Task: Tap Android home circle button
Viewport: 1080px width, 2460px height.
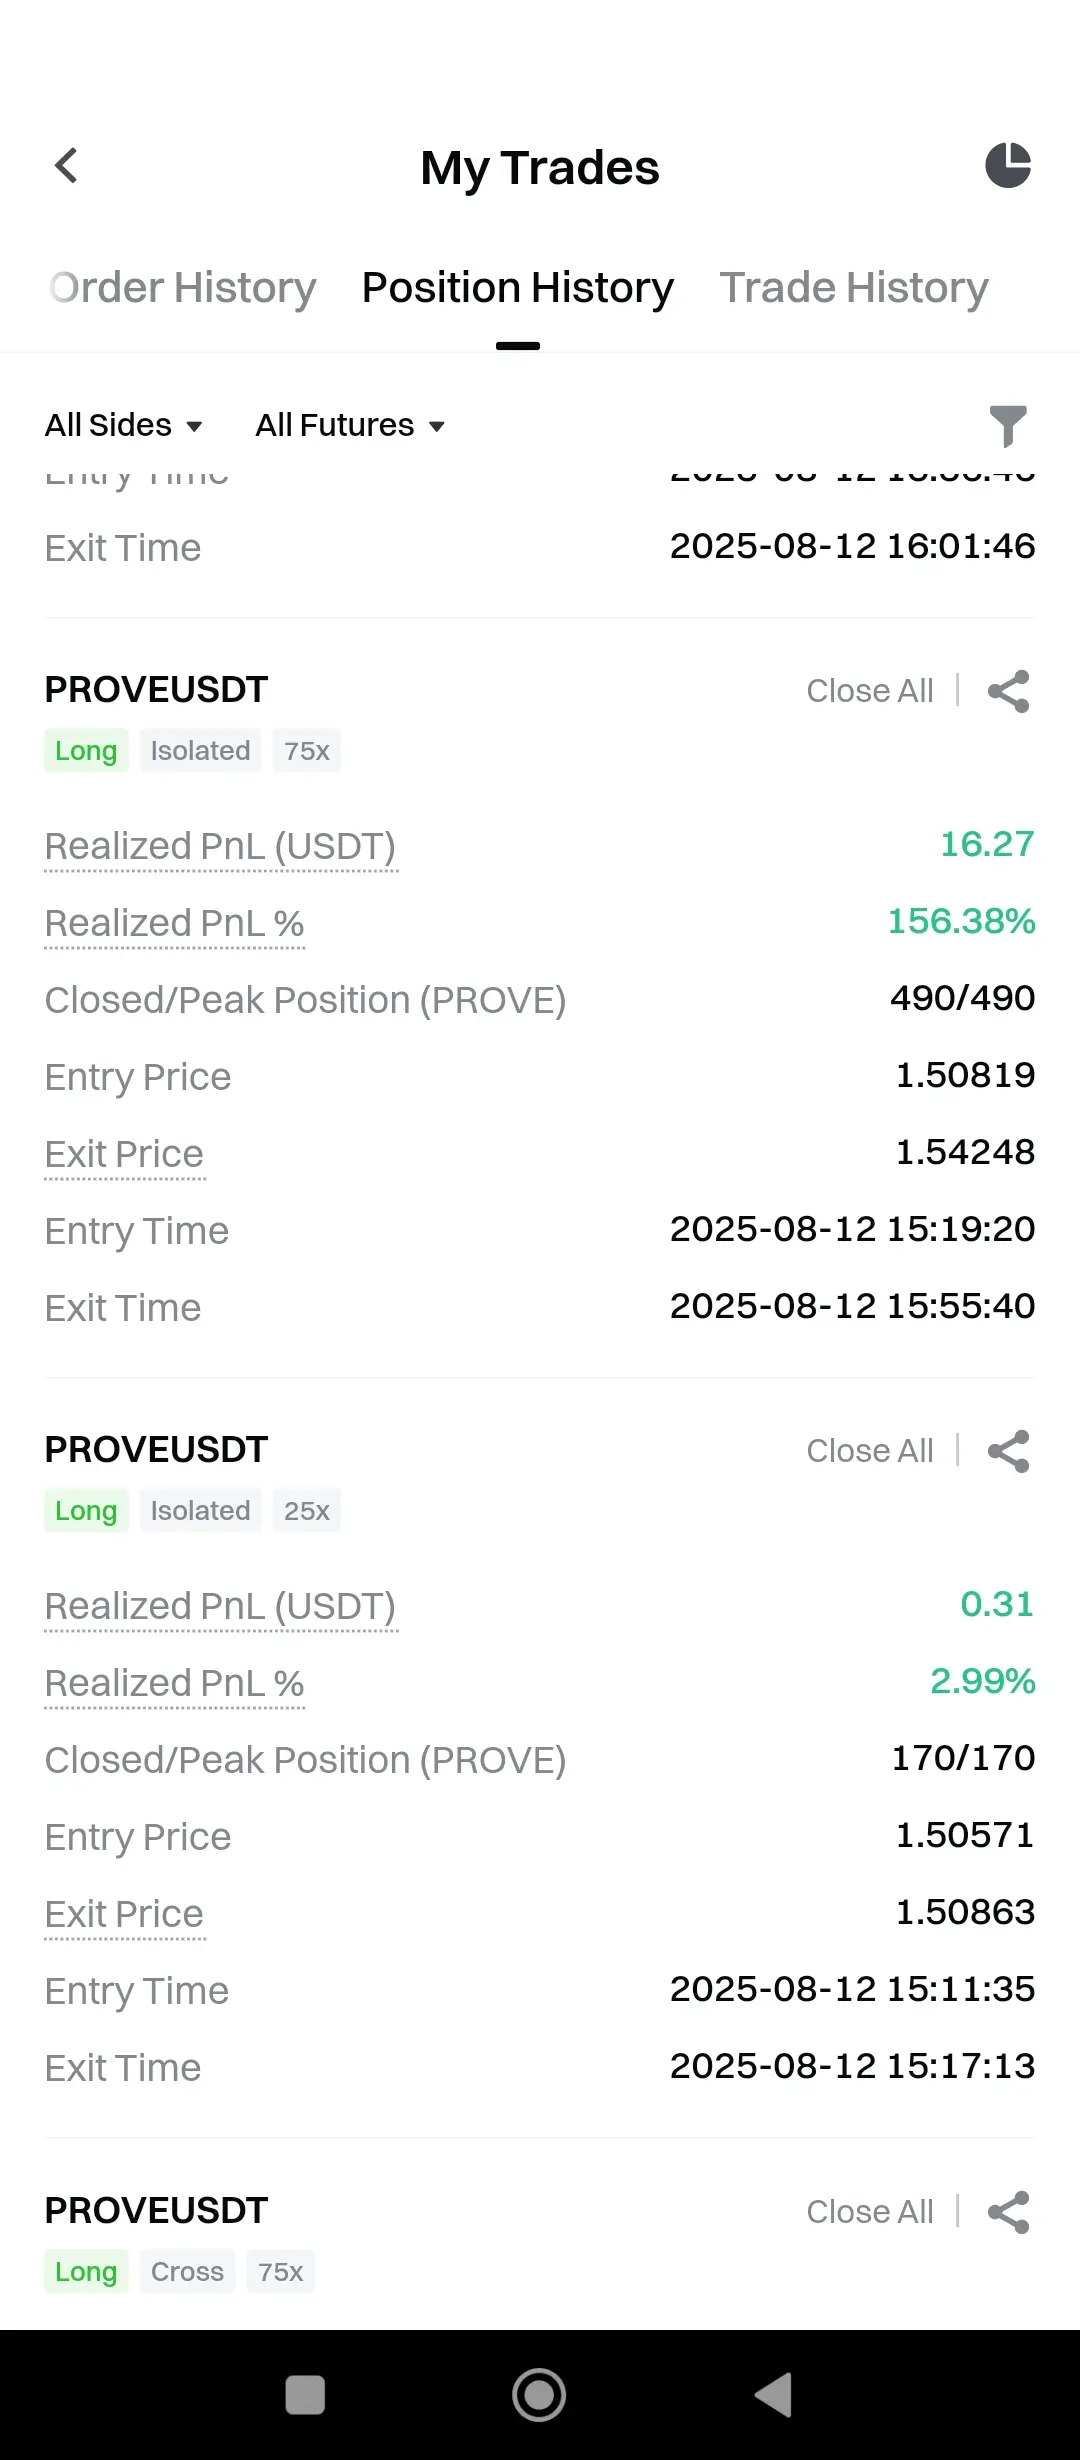Action: point(539,2395)
